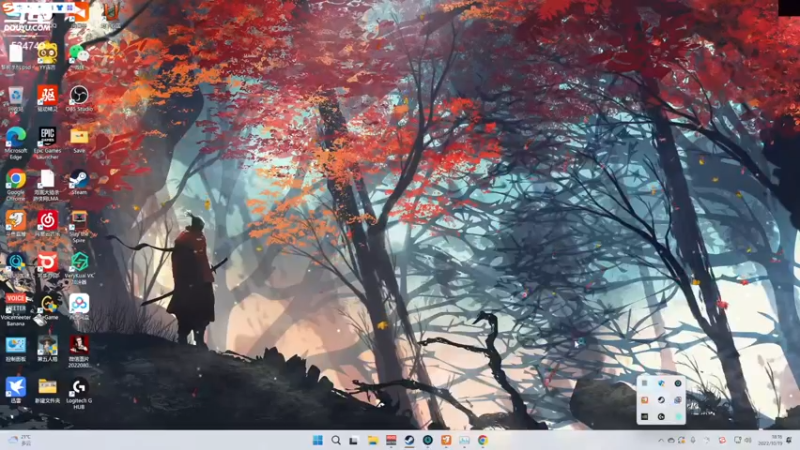Open the volume speaker tray icon
Image resolution: width=800 pixels, height=450 pixels.
pyautogui.click(x=748, y=440)
